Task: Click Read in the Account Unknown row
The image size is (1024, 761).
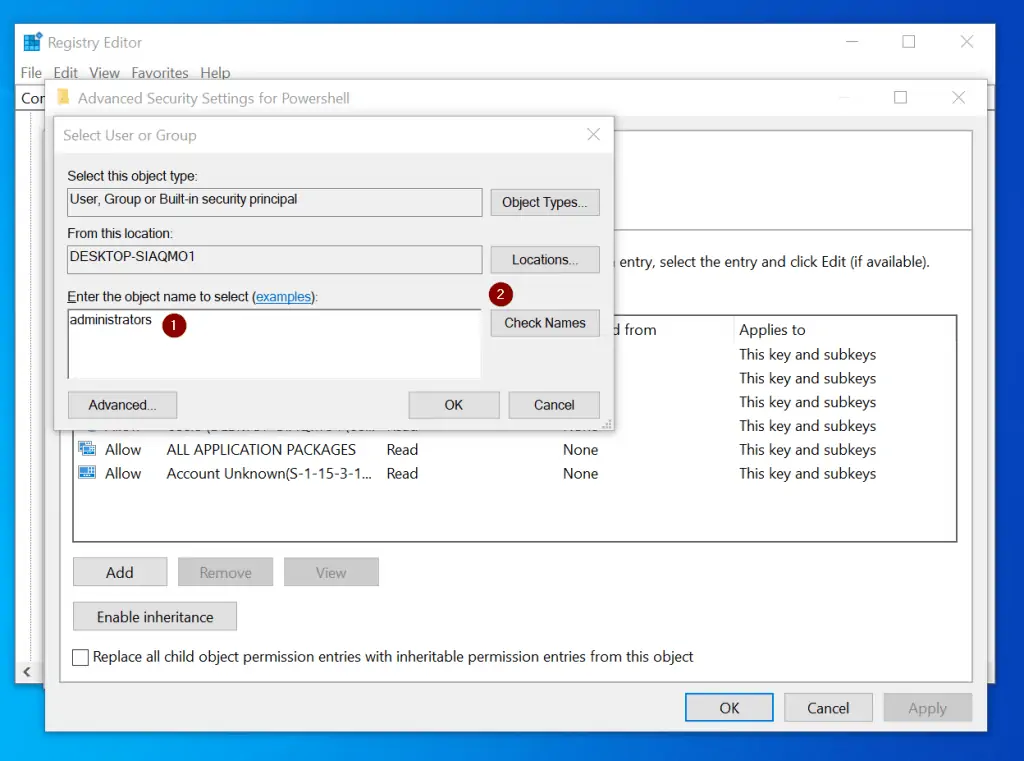Action: pyautogui.click(x=402, y=474)
